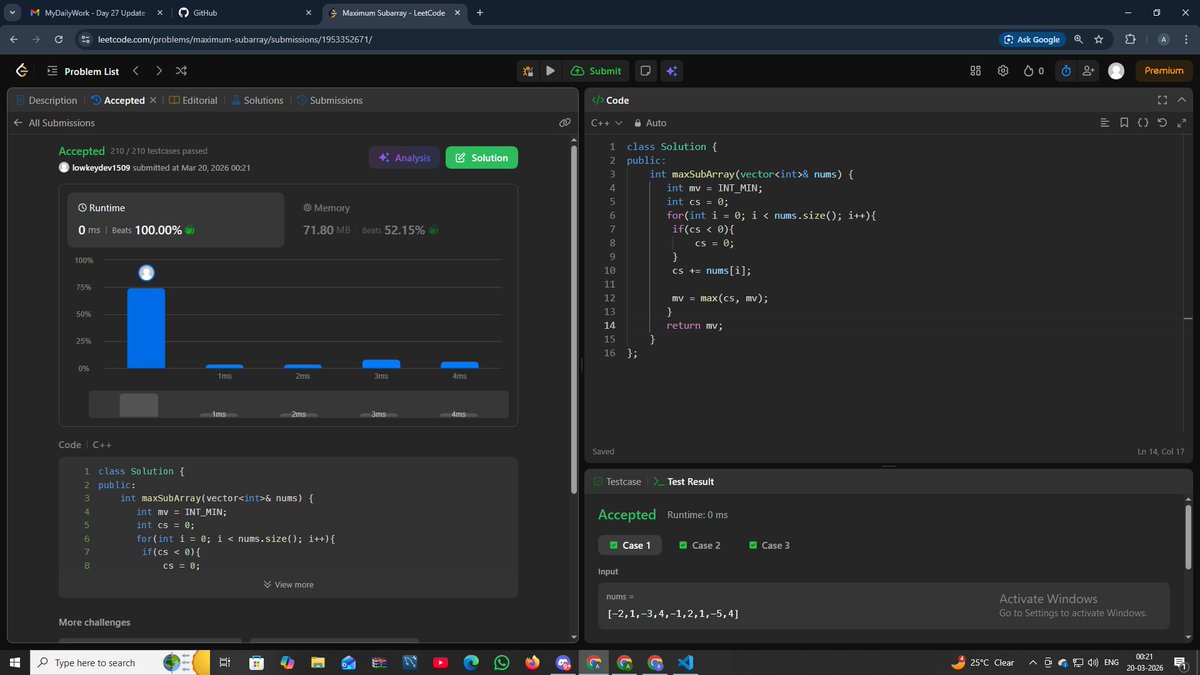This screenshot has height=675, width=1200.
Task: Toggle Auto lock setting in editor
Action: pyautogui.click(x=649, y=123)
